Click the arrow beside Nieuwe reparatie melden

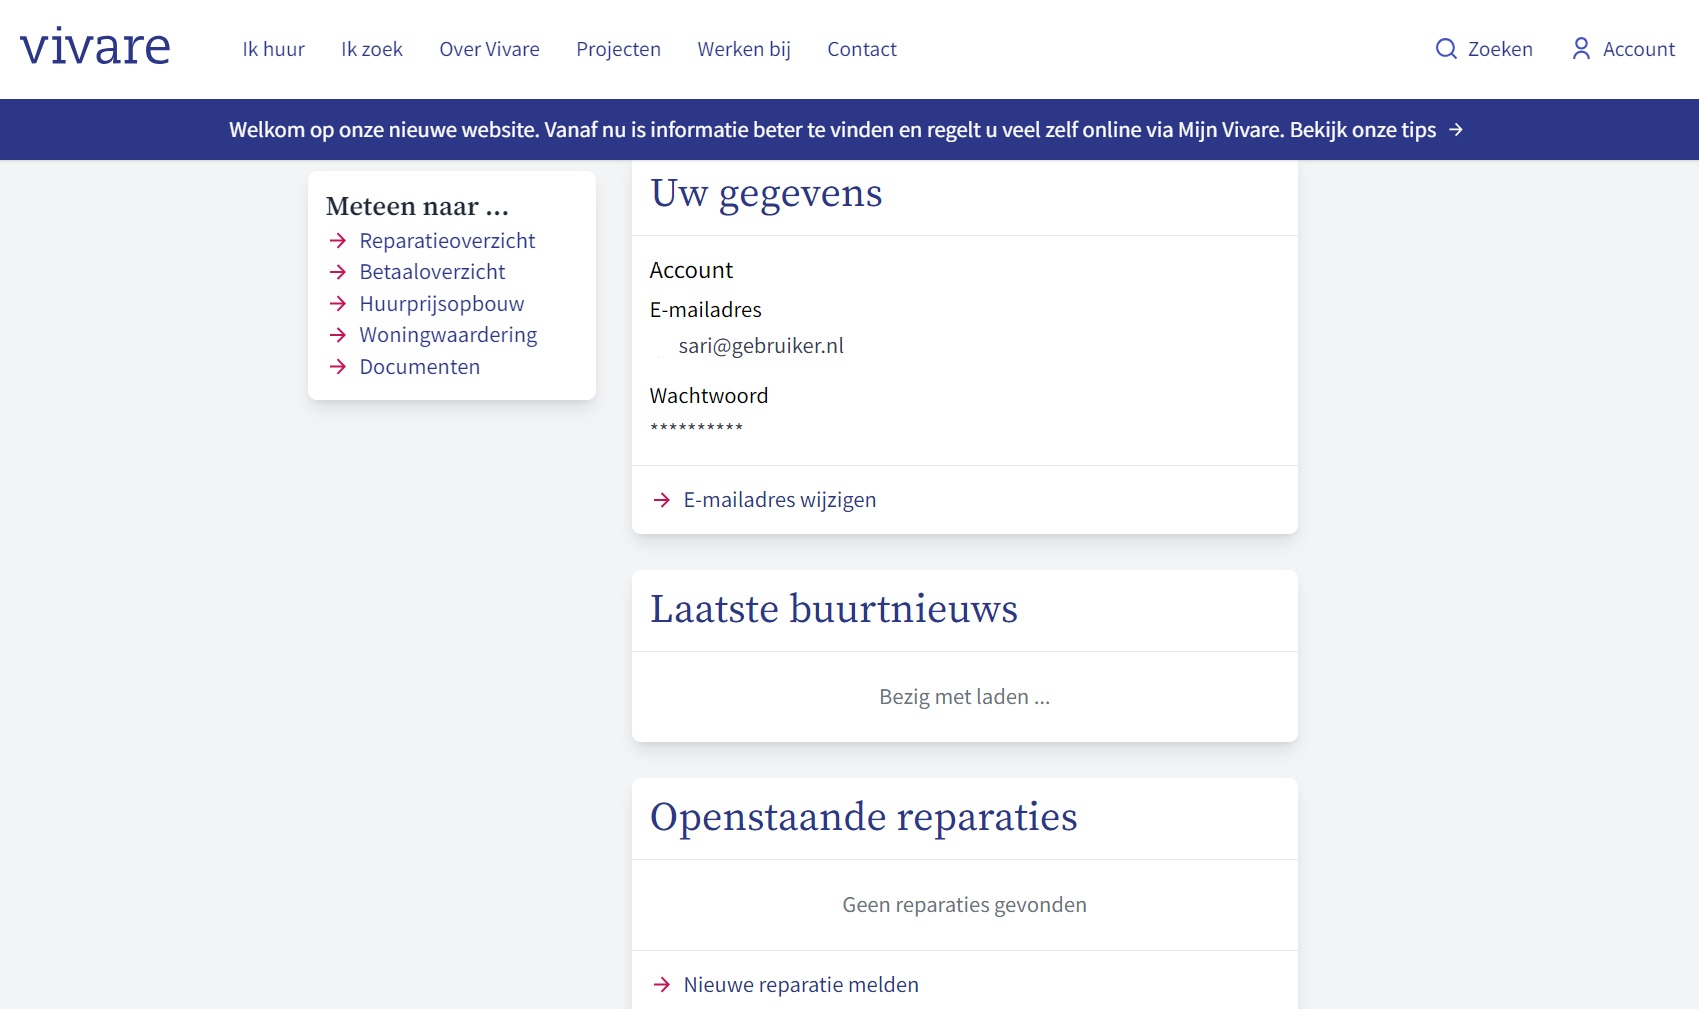point(661,985)
